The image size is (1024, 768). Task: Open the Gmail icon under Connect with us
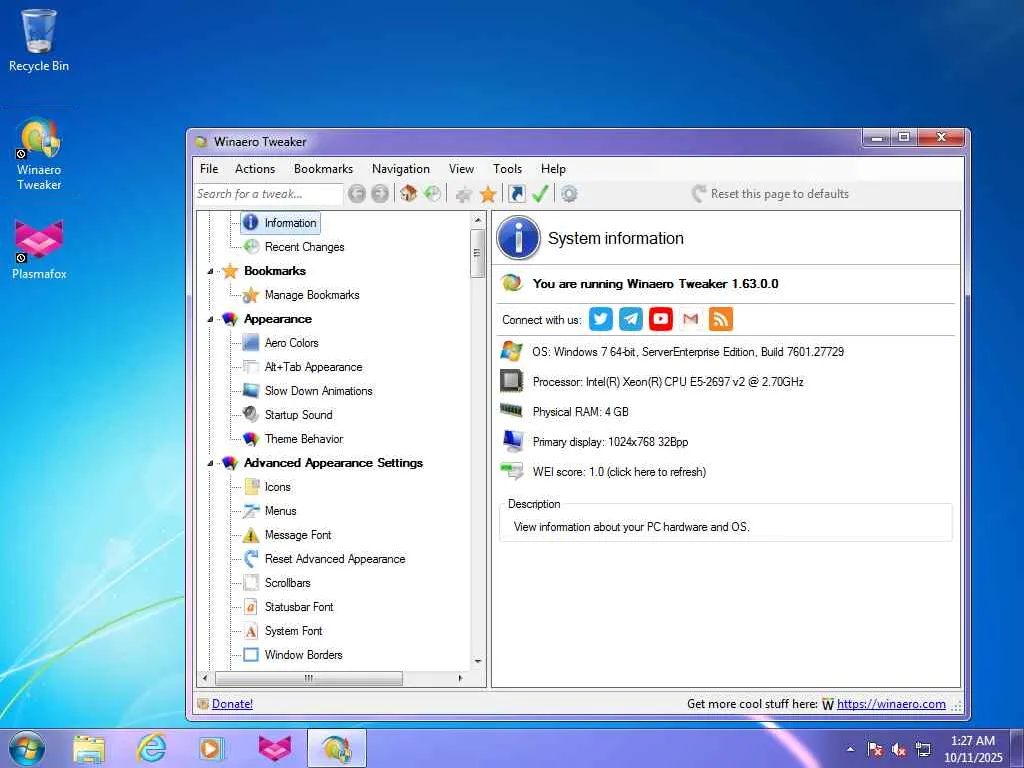[x=691, y=319]
